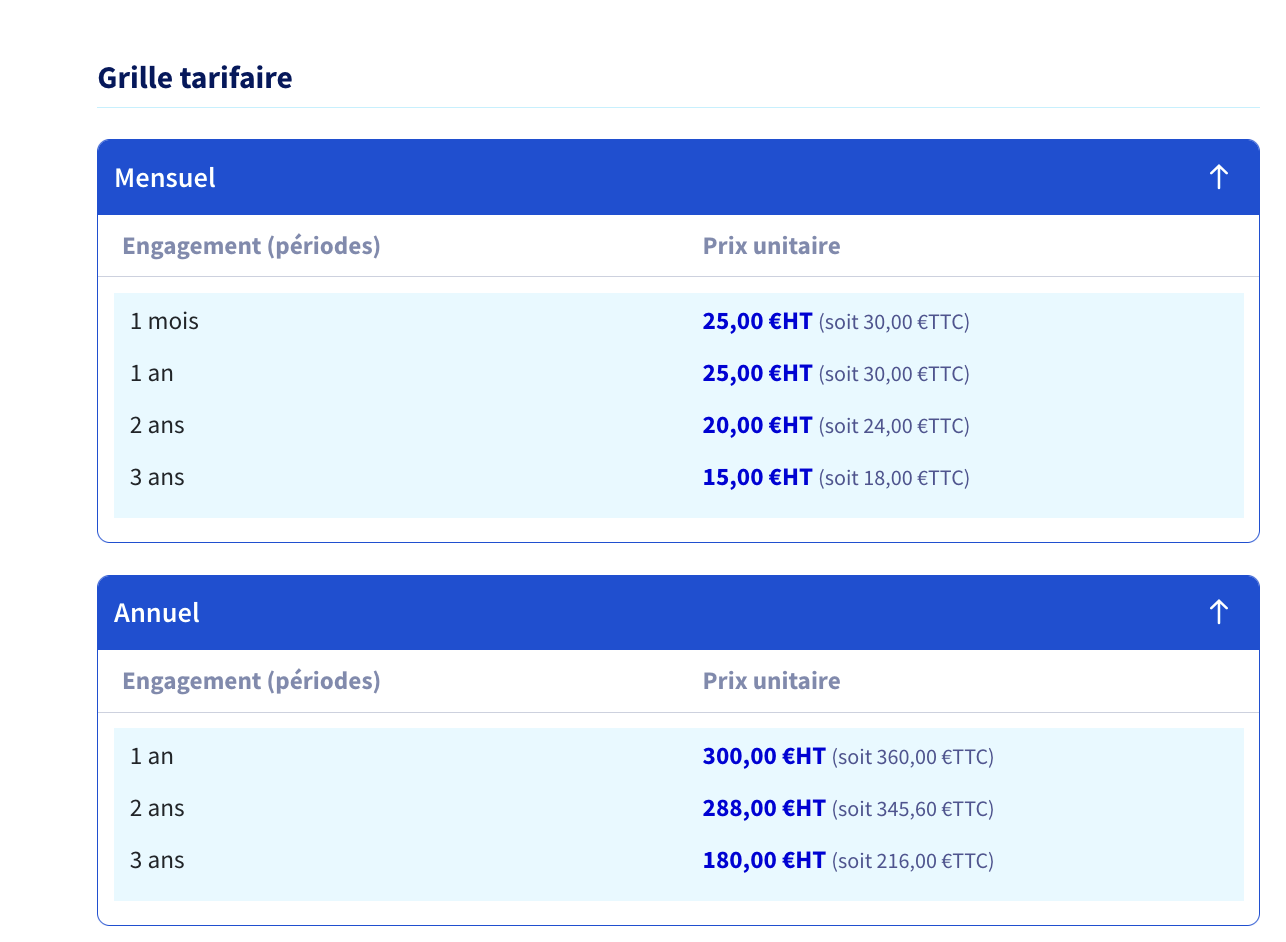Click the Engagement (périodes) column header in Mensuel

pos(251,246)
